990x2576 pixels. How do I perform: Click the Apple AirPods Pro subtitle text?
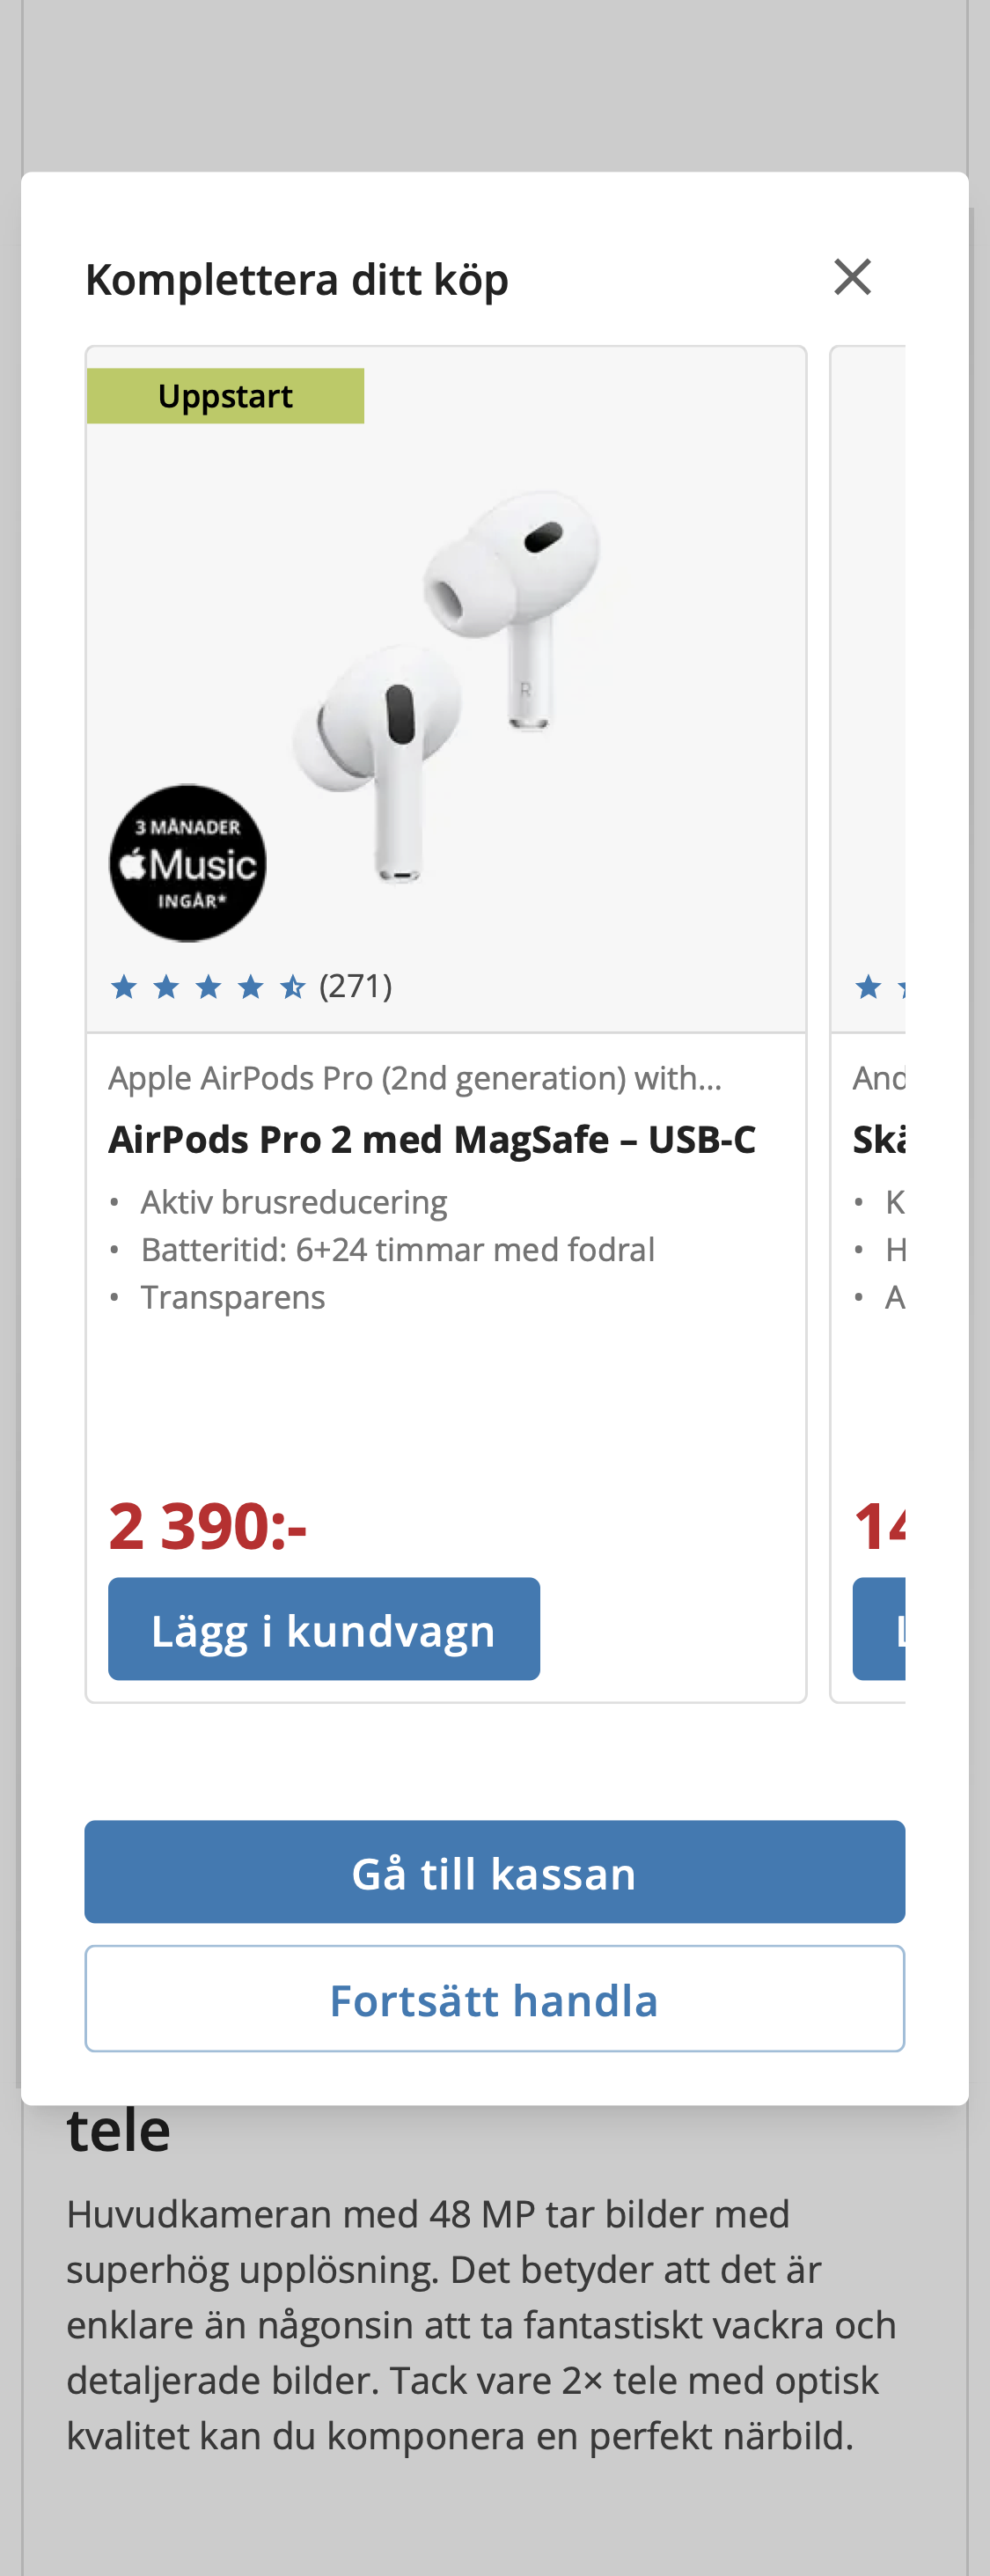click(414, 1078)
